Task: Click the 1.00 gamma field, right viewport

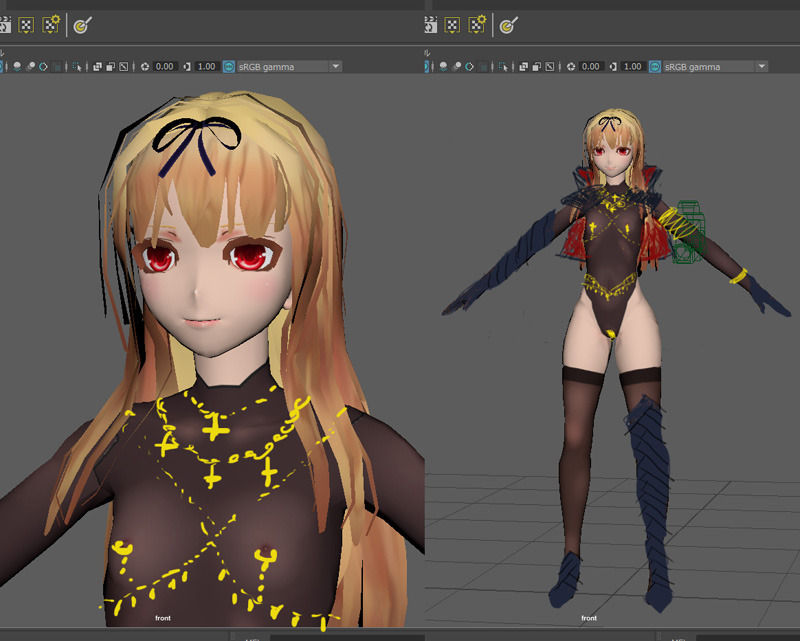Action: (633, 66)
